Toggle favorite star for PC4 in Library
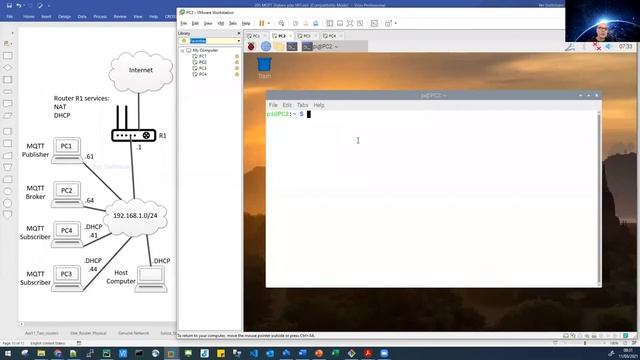640x360 pixels. click(237, 74)
